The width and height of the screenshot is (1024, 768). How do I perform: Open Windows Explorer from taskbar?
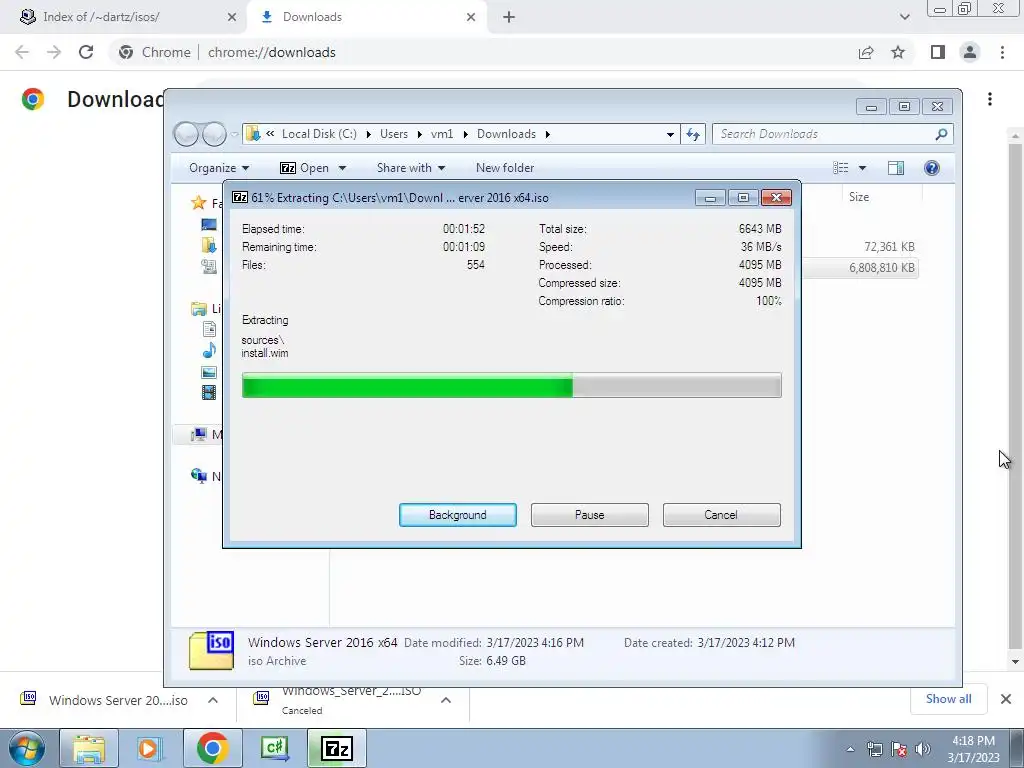(x=89, y=748)
